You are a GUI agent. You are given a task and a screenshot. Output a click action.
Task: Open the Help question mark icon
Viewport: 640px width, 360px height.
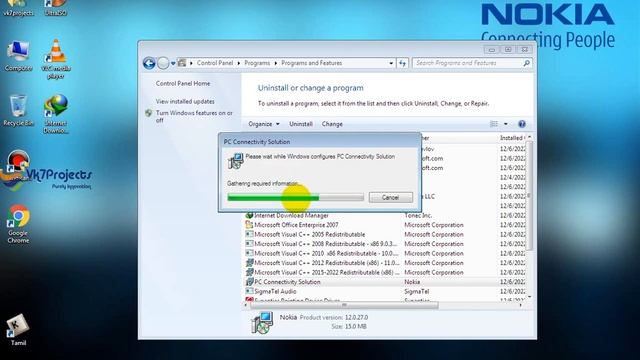point(522,124)
